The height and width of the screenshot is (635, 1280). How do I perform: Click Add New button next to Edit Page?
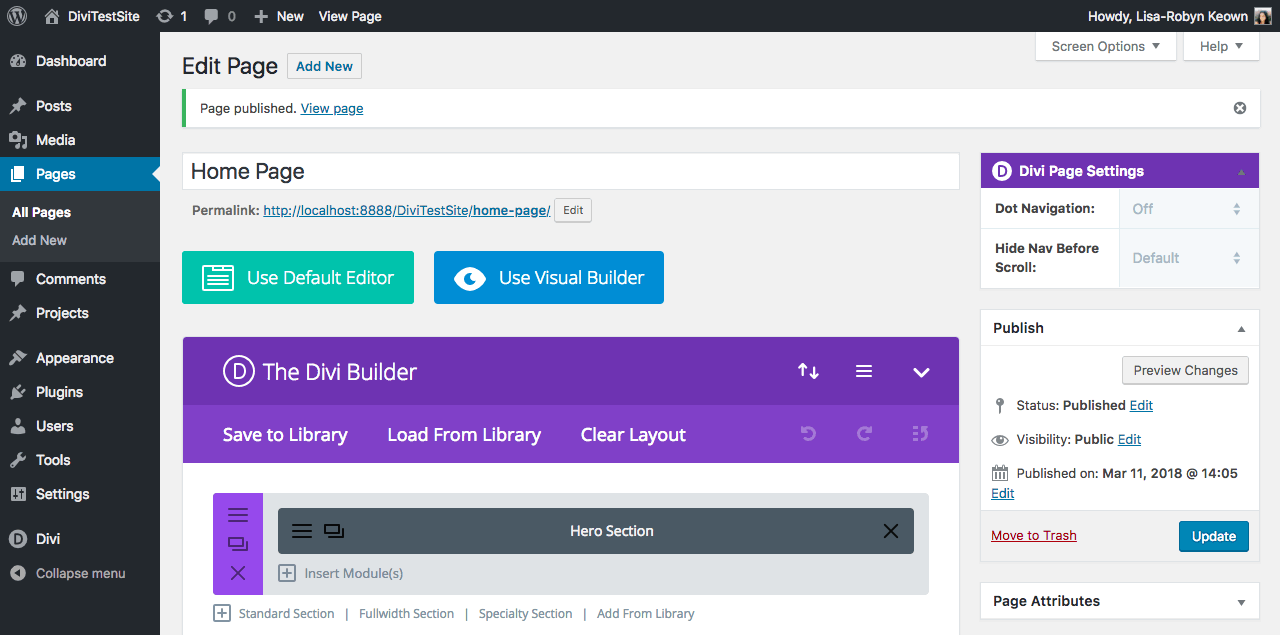tap(324, 66)
